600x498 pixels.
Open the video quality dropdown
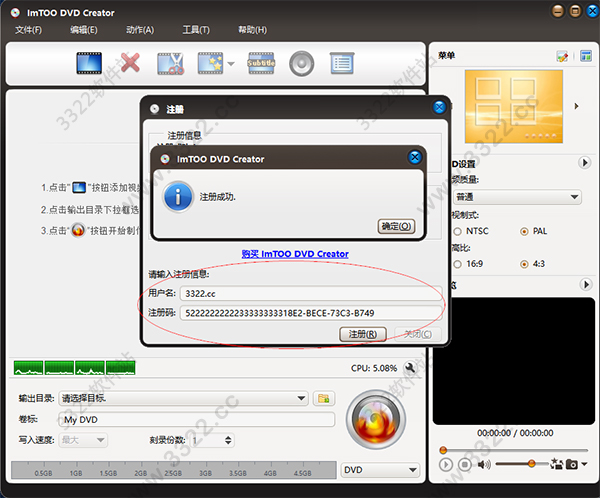pyautogui.click(x=517, y=197)
